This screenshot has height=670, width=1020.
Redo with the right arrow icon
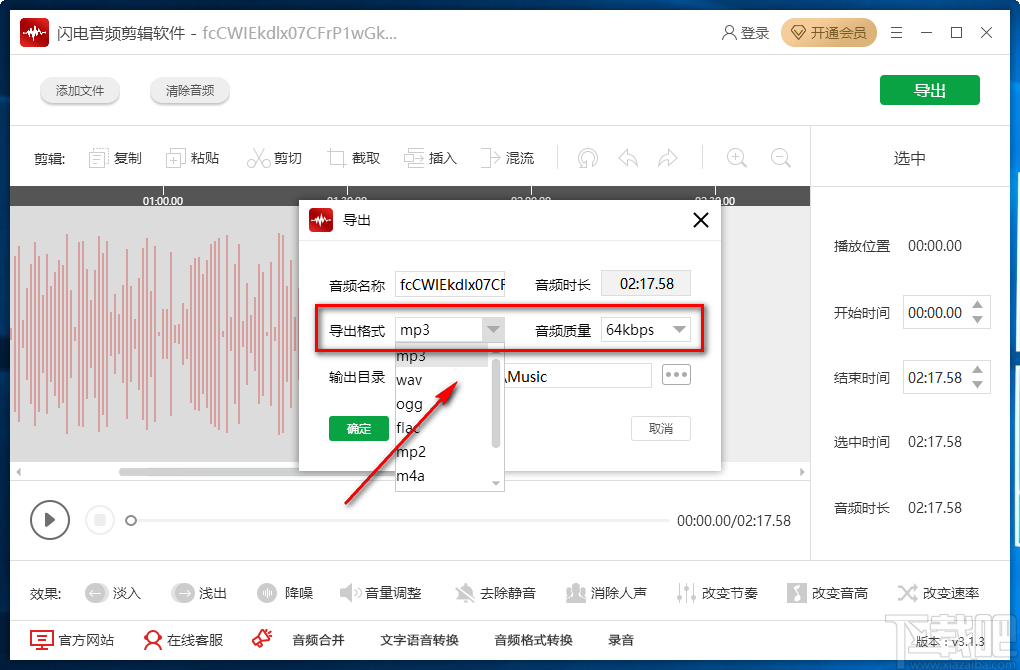[668, 158]
